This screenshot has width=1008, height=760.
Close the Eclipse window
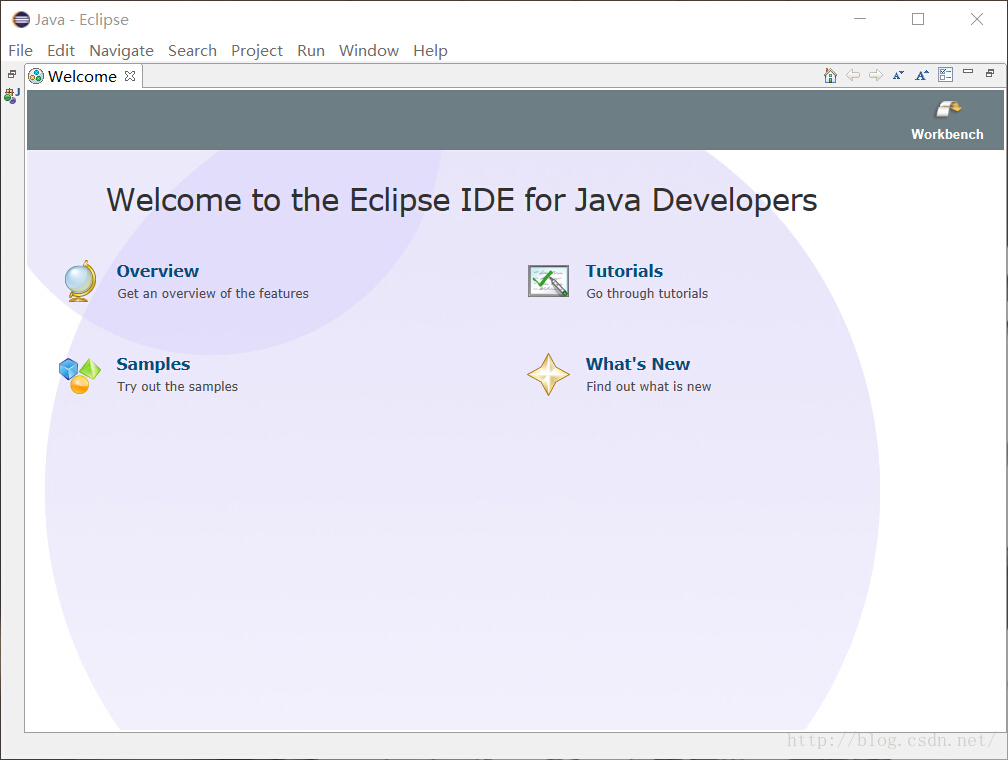[x=976, y=19]
